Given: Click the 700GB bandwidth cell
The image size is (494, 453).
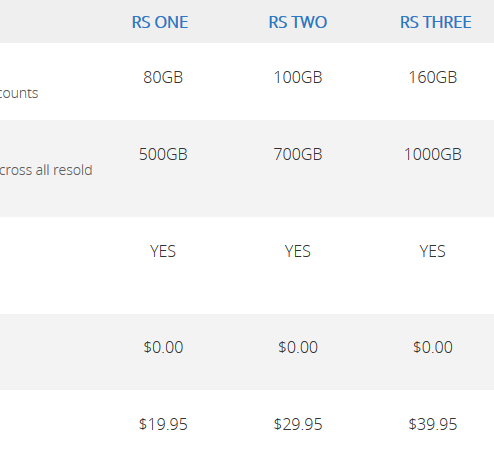Looking at the screenshot, I should click(298, 154).
